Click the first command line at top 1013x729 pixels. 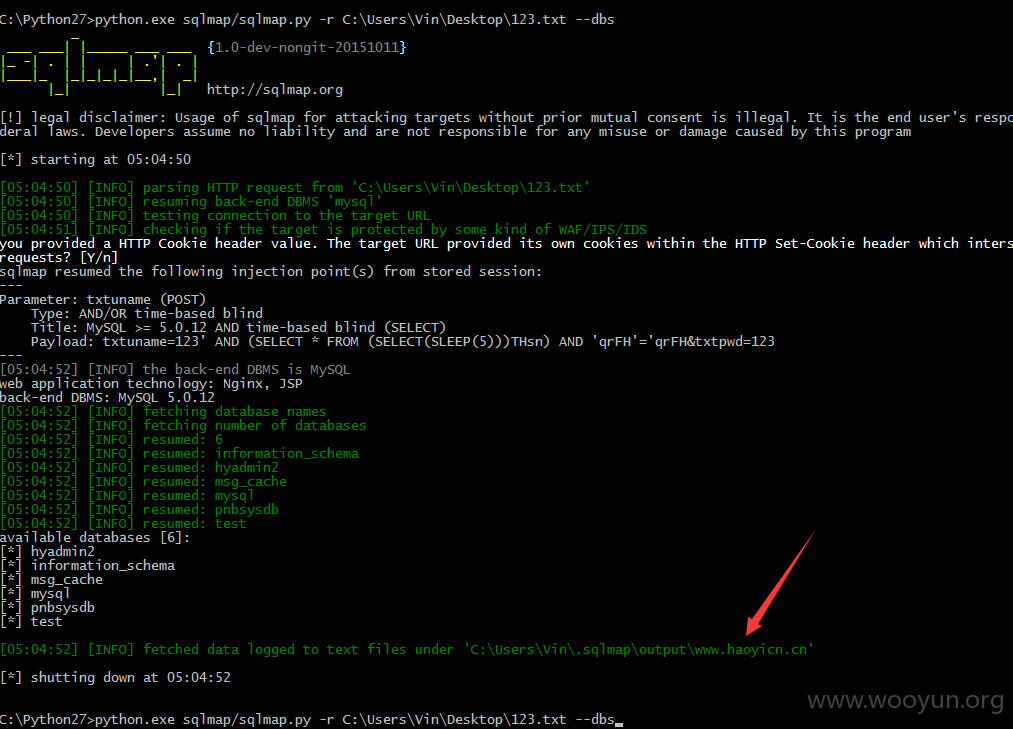[x=307, y=19]
